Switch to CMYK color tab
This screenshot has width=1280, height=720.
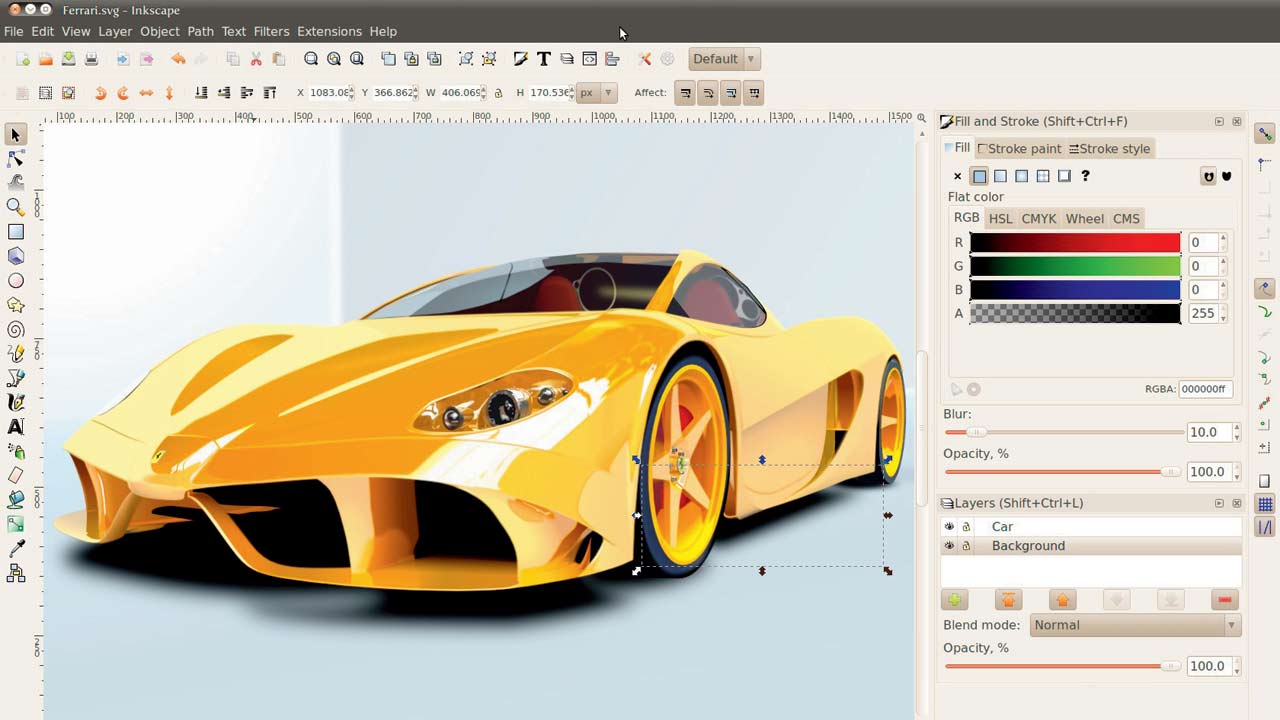click(x=1038, y=219)
